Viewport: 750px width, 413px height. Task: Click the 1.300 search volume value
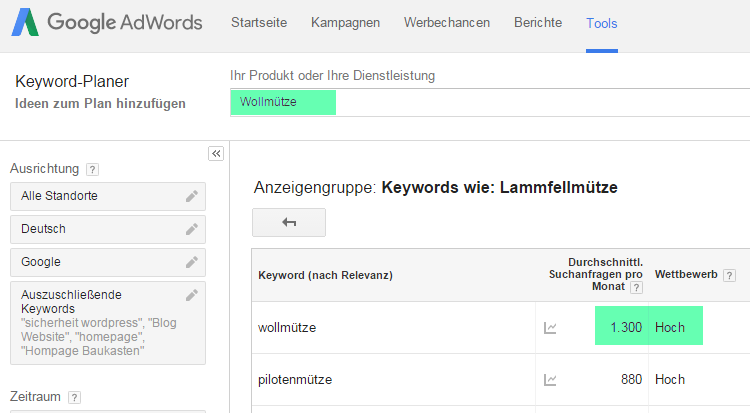pyautogui.click(x=626, y=327)
